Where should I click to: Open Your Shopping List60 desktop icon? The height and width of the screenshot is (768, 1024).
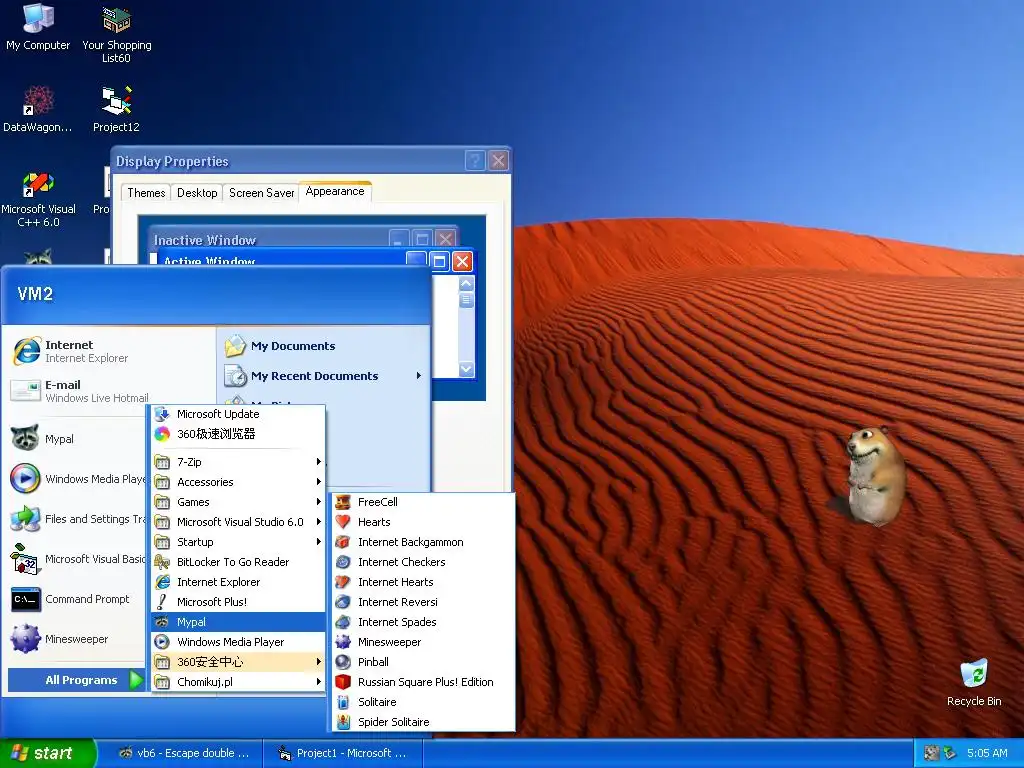click(116, 34)
